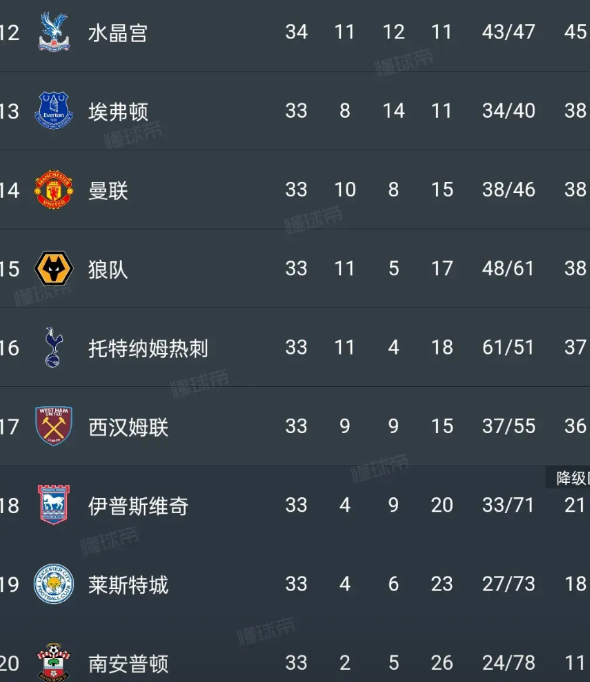View 莱斯特城 team details
The width and height of the screenshot is (590, 682).
(x=128, y=585)
